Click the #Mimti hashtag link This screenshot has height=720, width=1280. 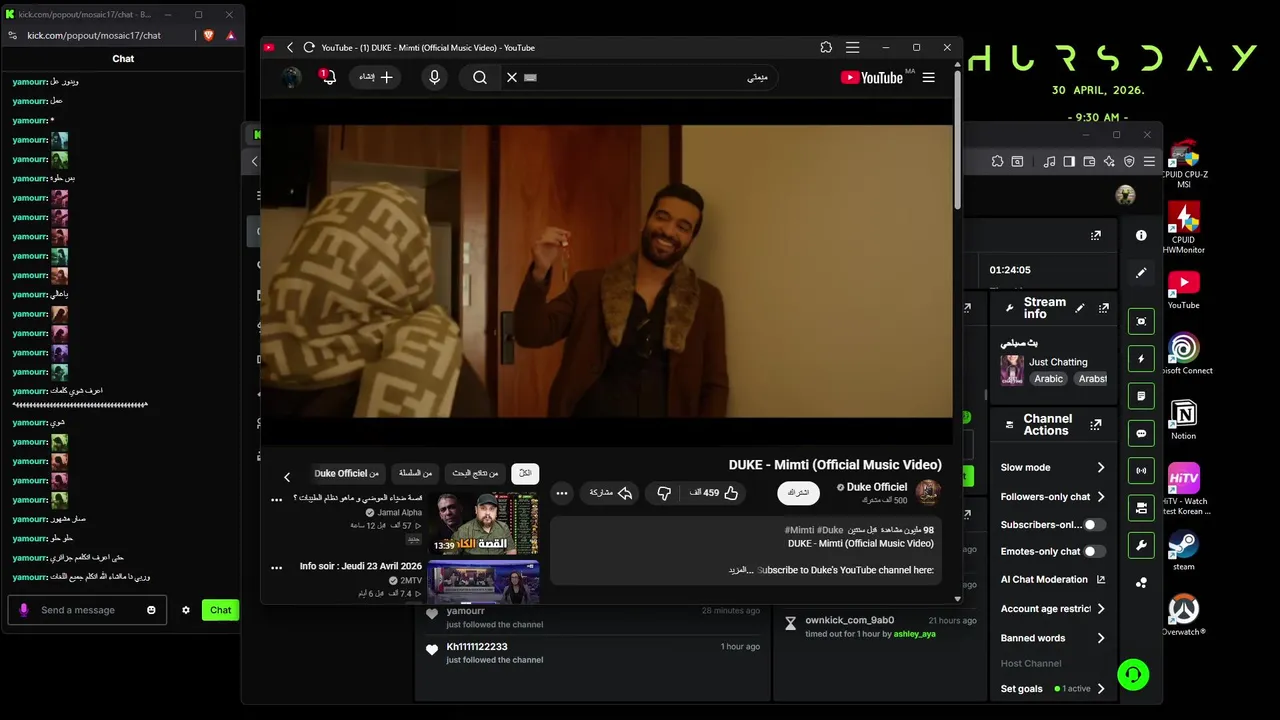tap(799, 530)
